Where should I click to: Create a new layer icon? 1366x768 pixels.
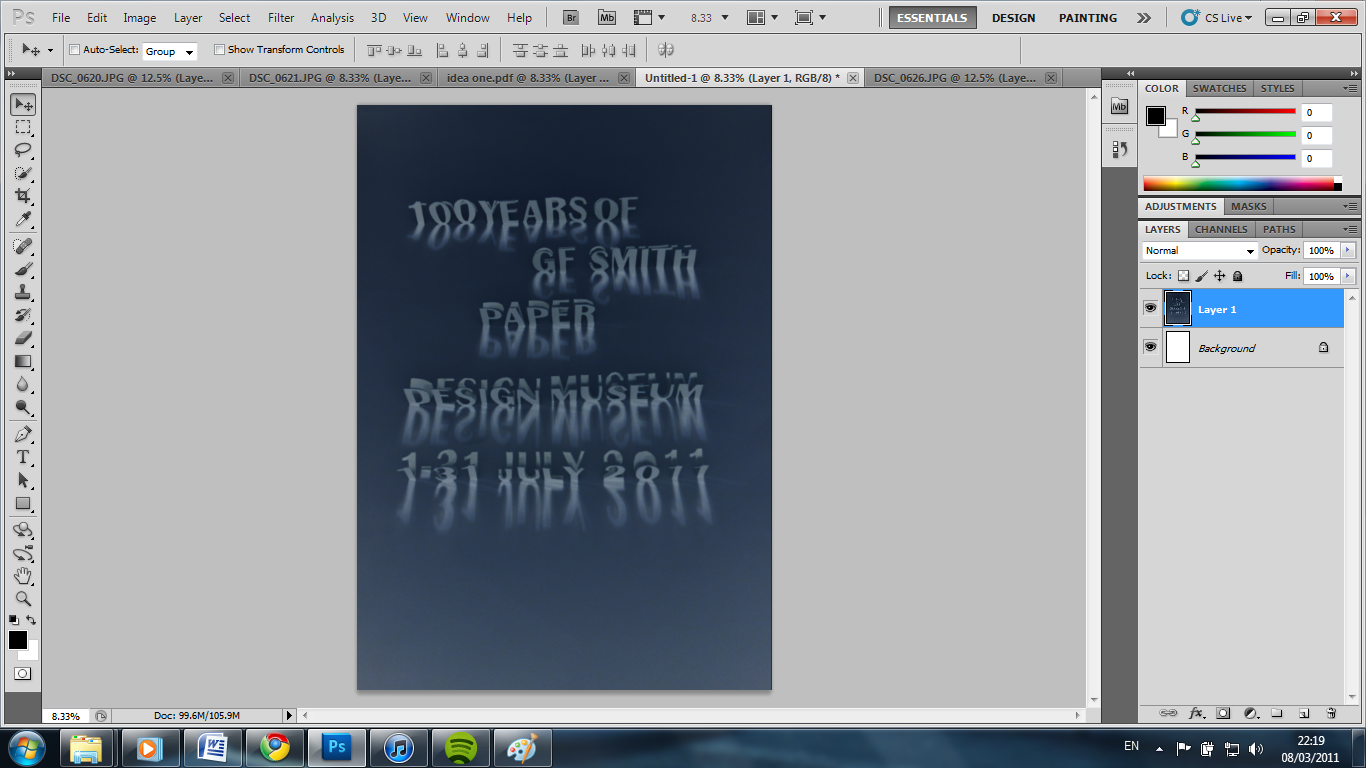pos(1304,713)
